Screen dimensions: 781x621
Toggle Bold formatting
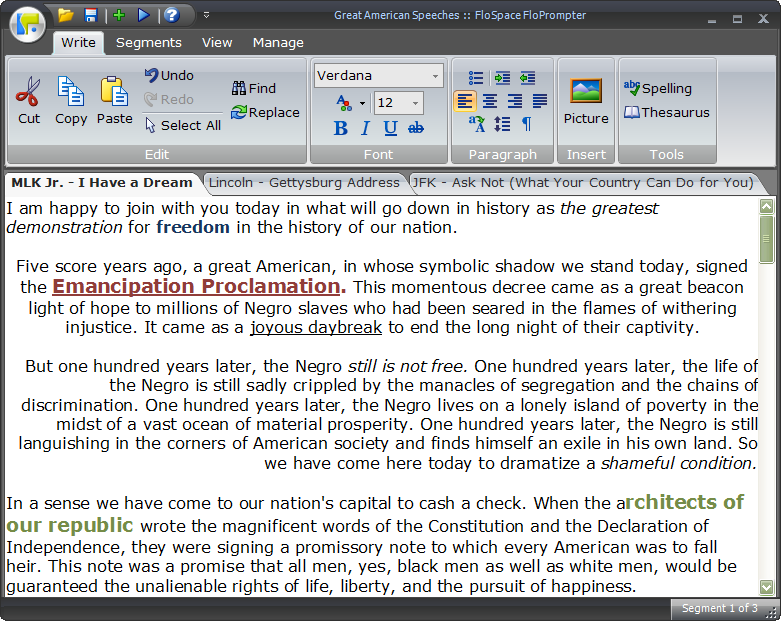coord(341,128)
